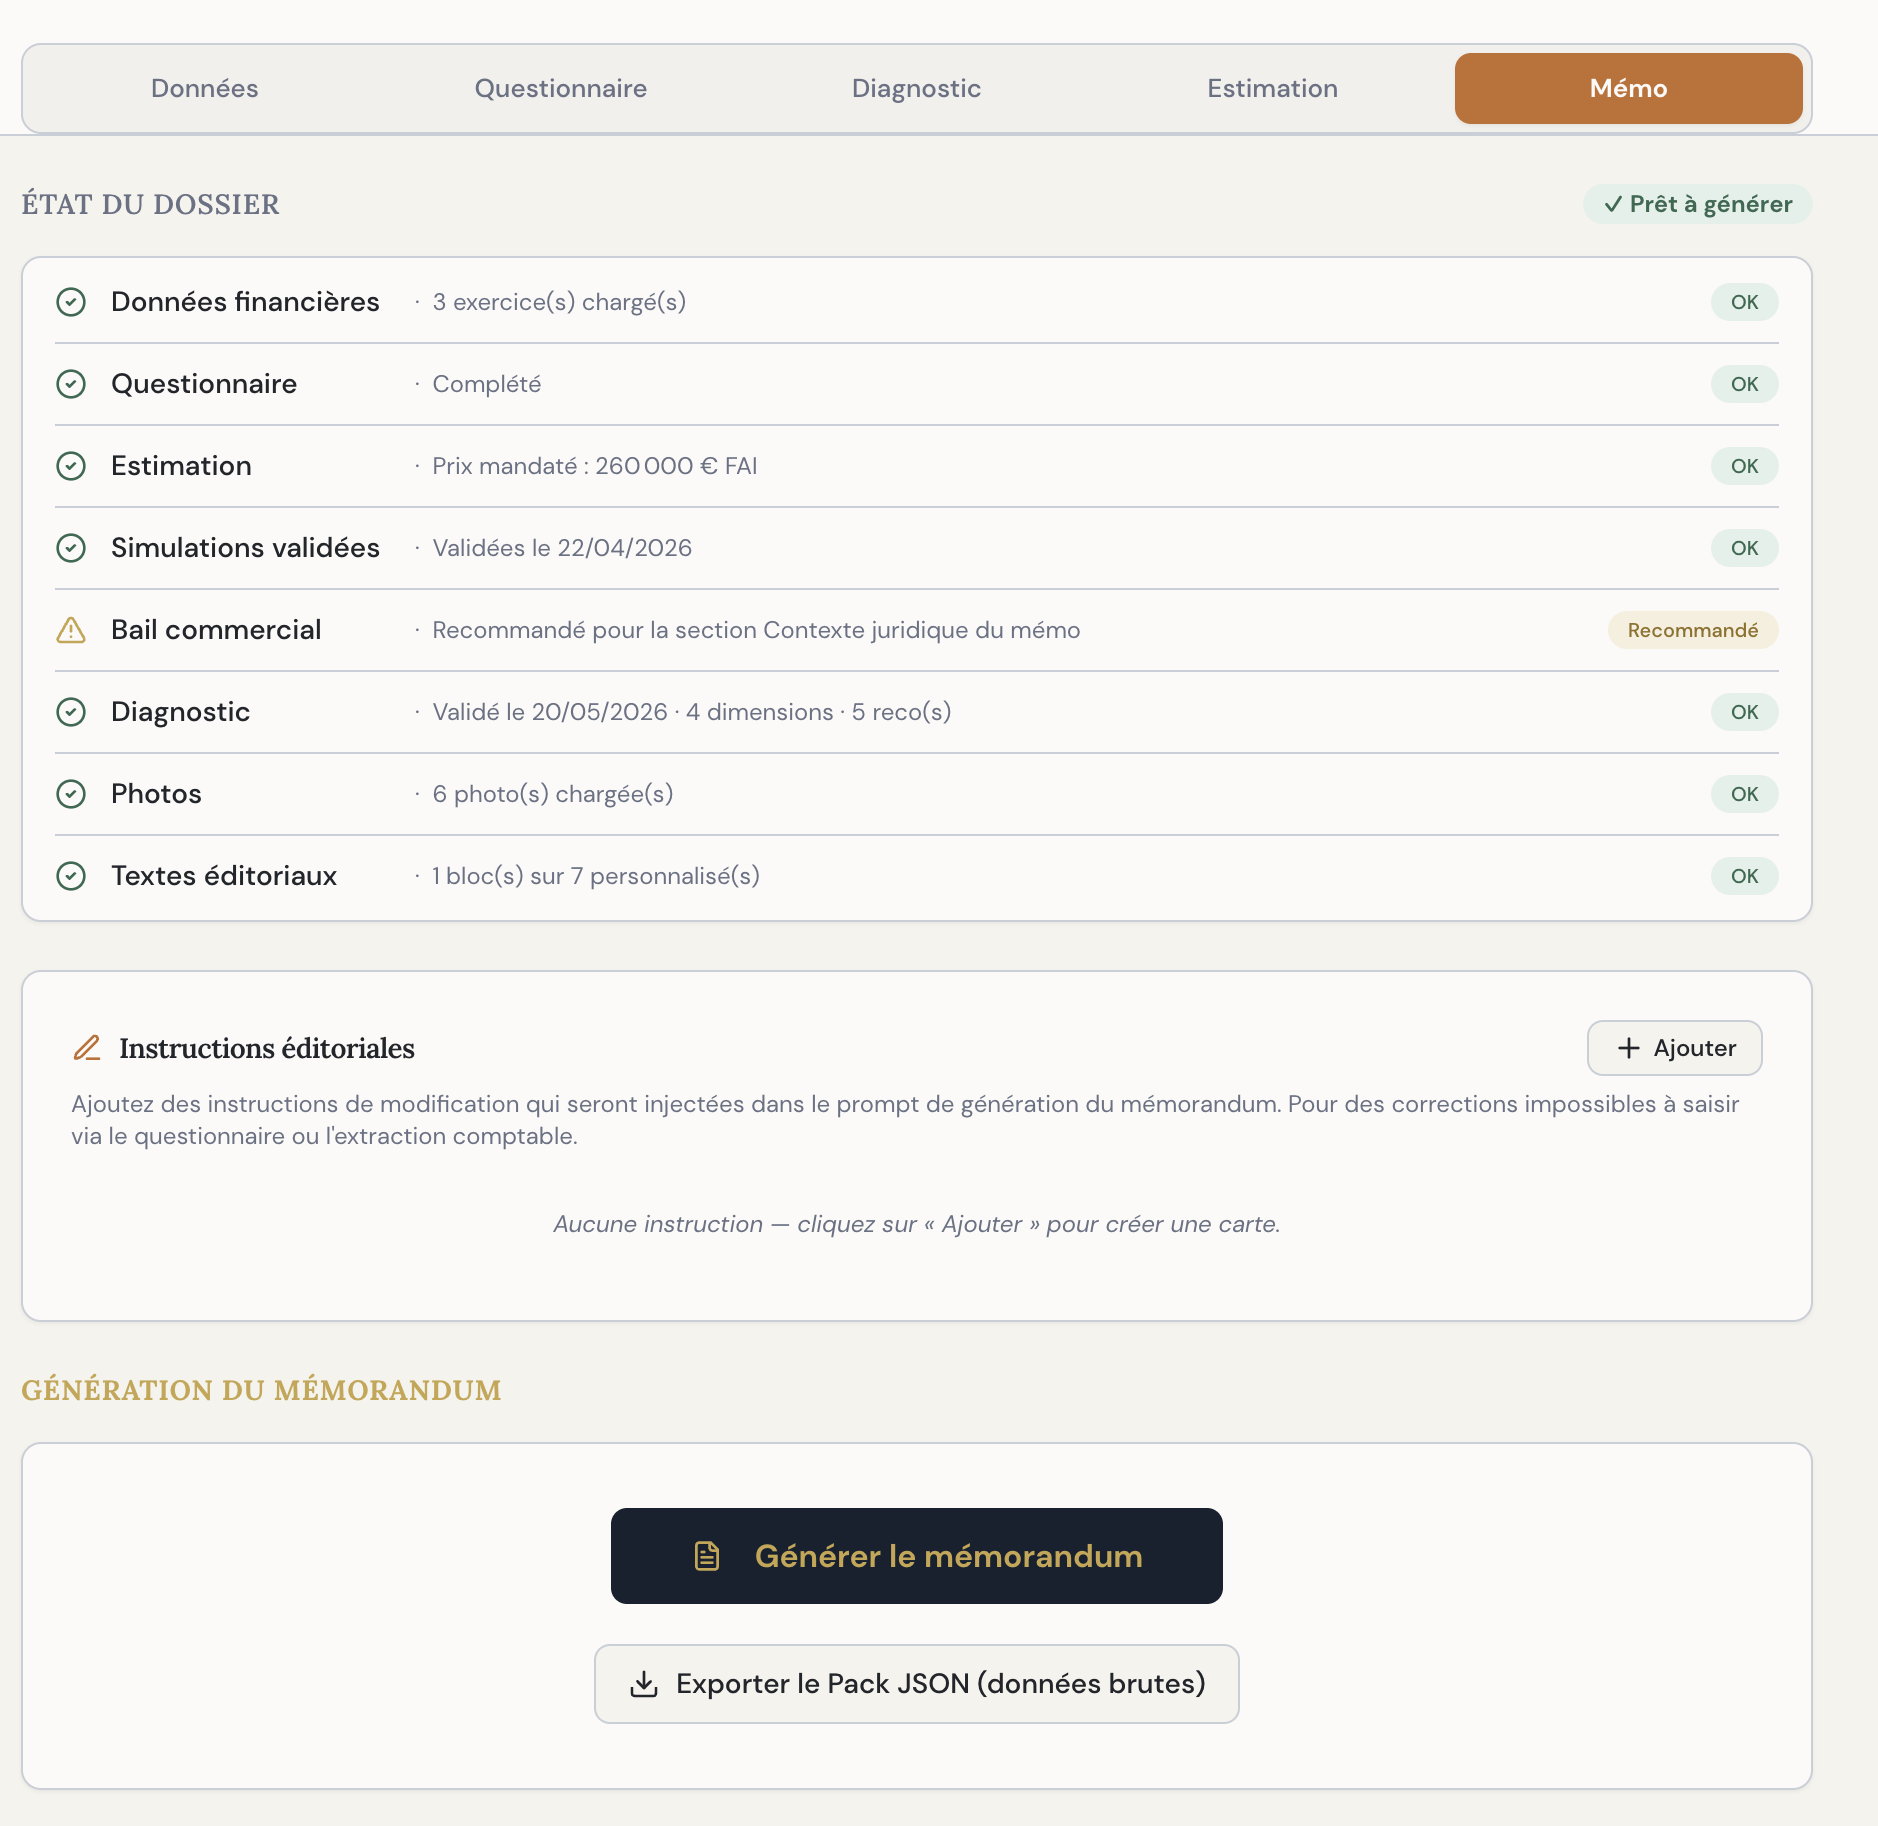Click the warning triangle for Bail commercial
This screenshot has height=1826, width=1878.
point(71,630)
